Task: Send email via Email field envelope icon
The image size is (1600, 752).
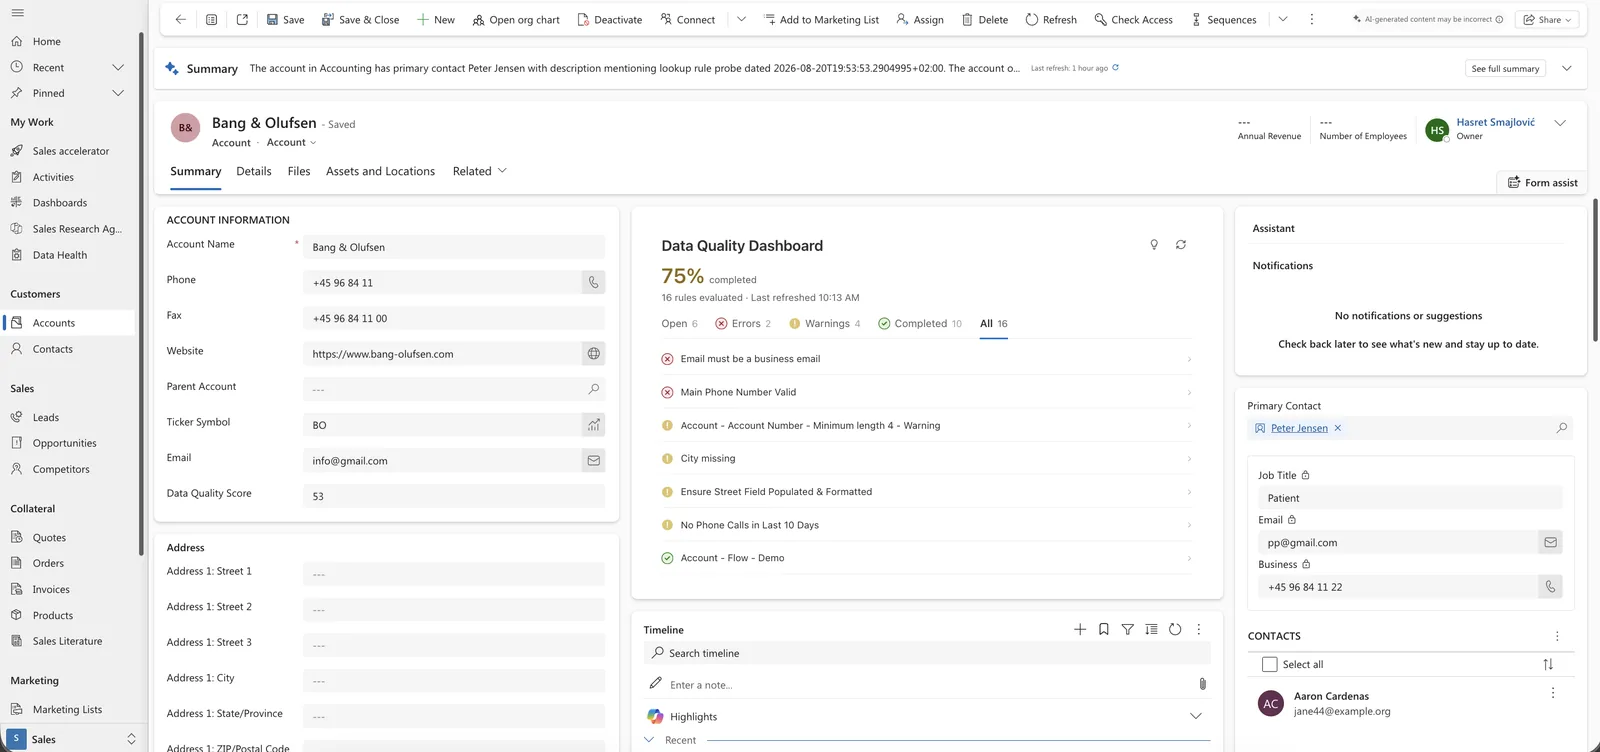Action: click(593, 461)
